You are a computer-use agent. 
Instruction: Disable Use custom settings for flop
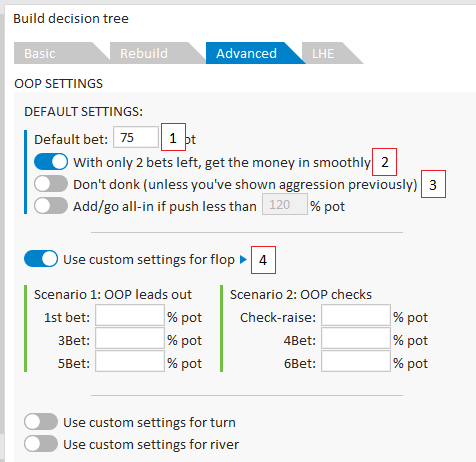click(41, 259)
